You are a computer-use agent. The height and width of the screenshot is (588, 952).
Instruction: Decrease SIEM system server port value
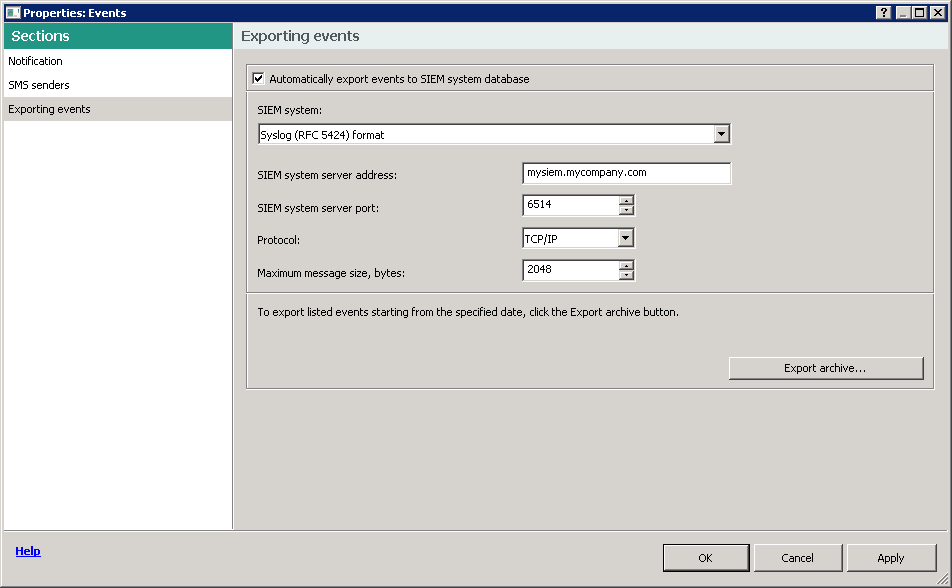627,210
